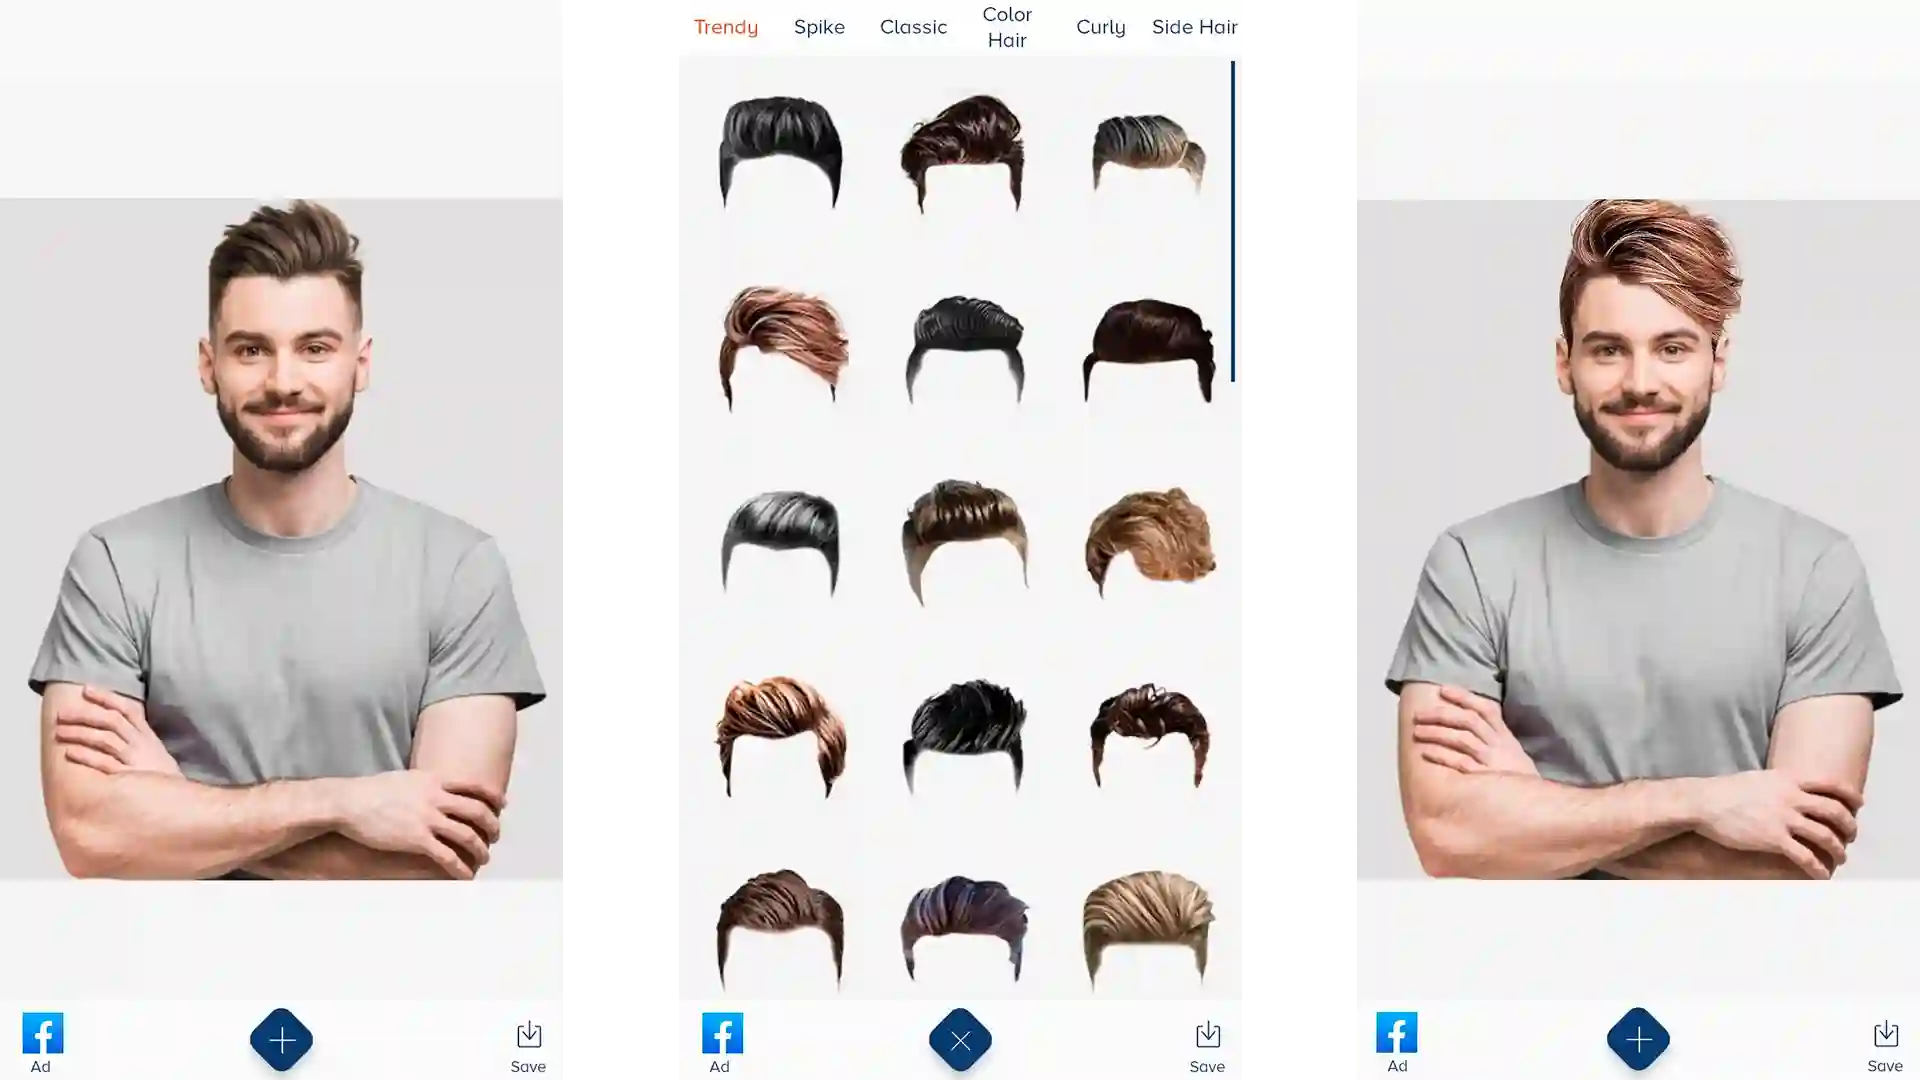Click the Add plus icon on left panel
The height and width of the screenshot is (1080, 1920).
click(x=282, y=1040)
